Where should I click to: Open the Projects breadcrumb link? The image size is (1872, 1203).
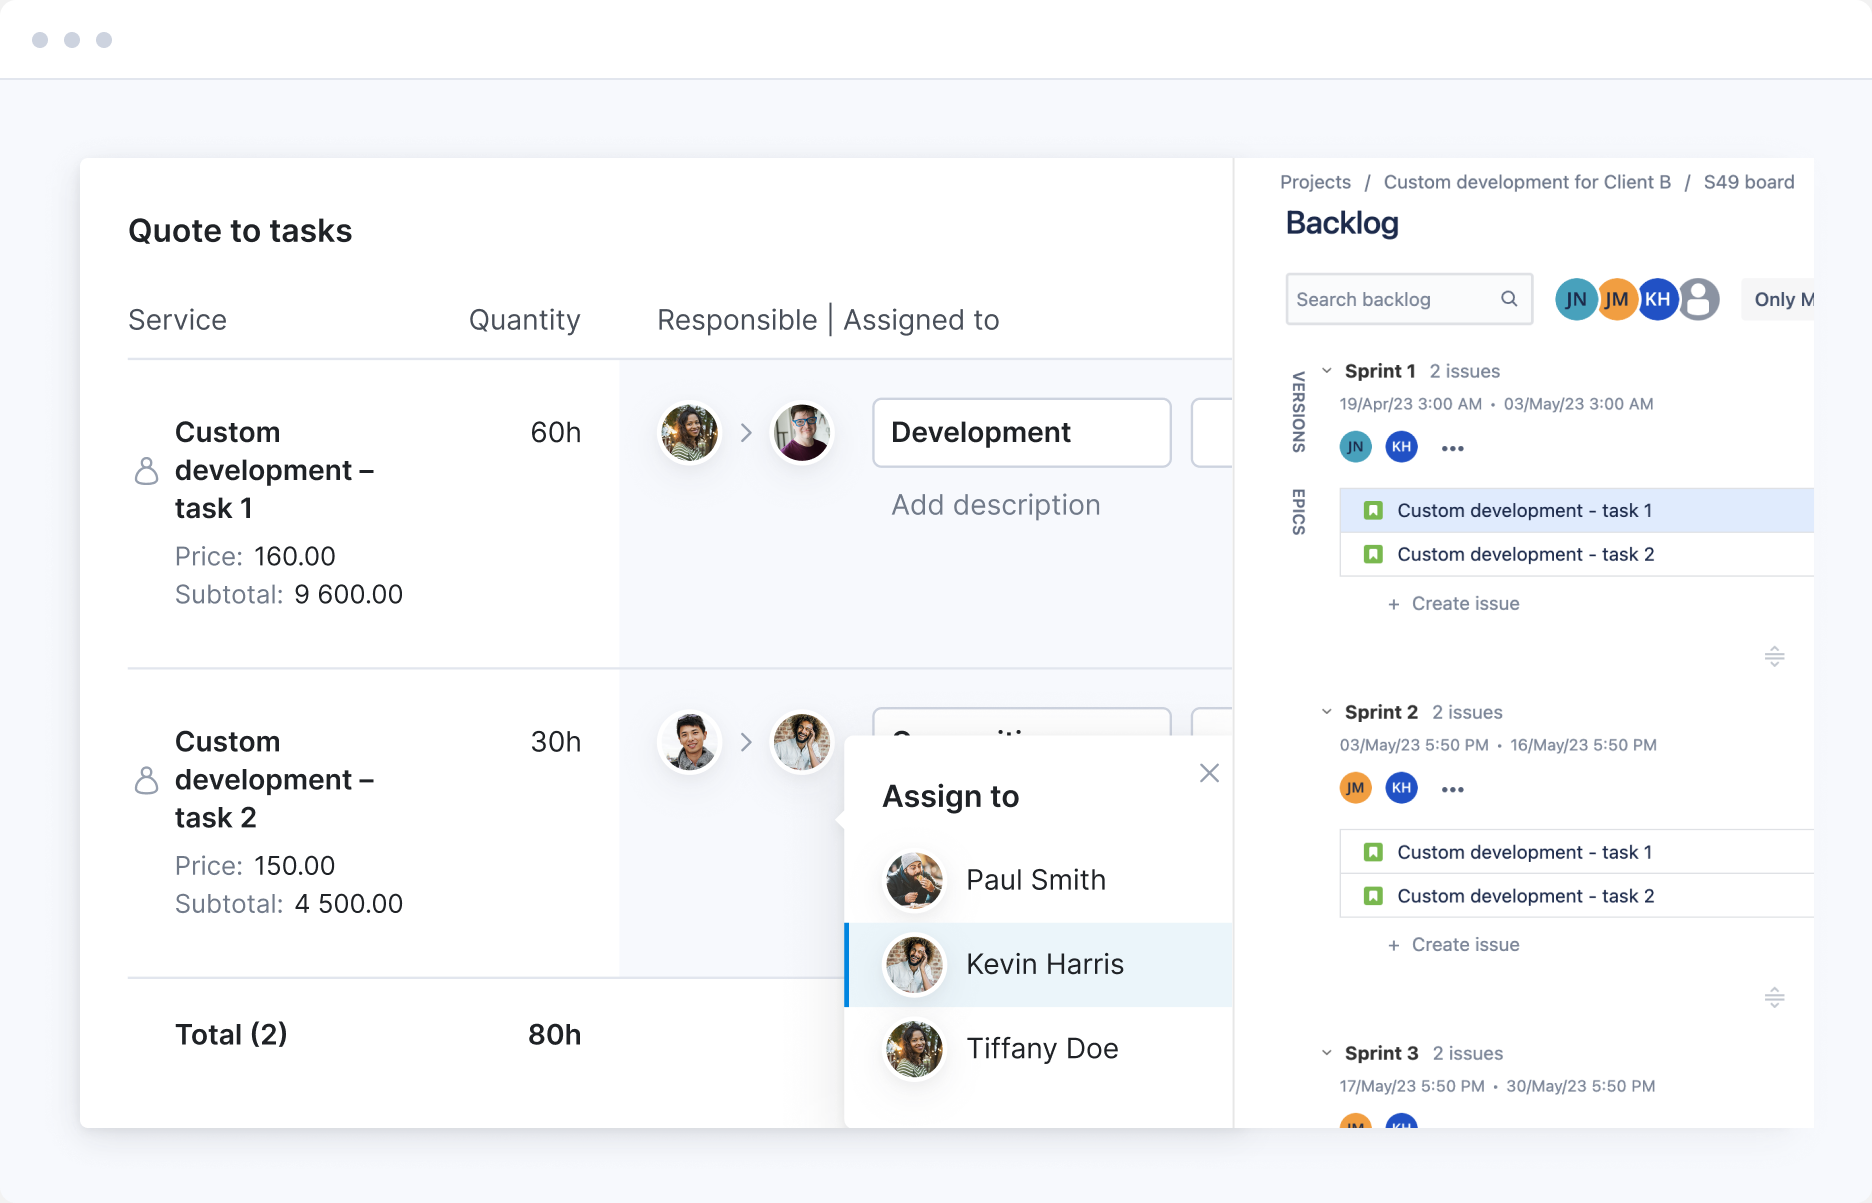[1315, 182]
